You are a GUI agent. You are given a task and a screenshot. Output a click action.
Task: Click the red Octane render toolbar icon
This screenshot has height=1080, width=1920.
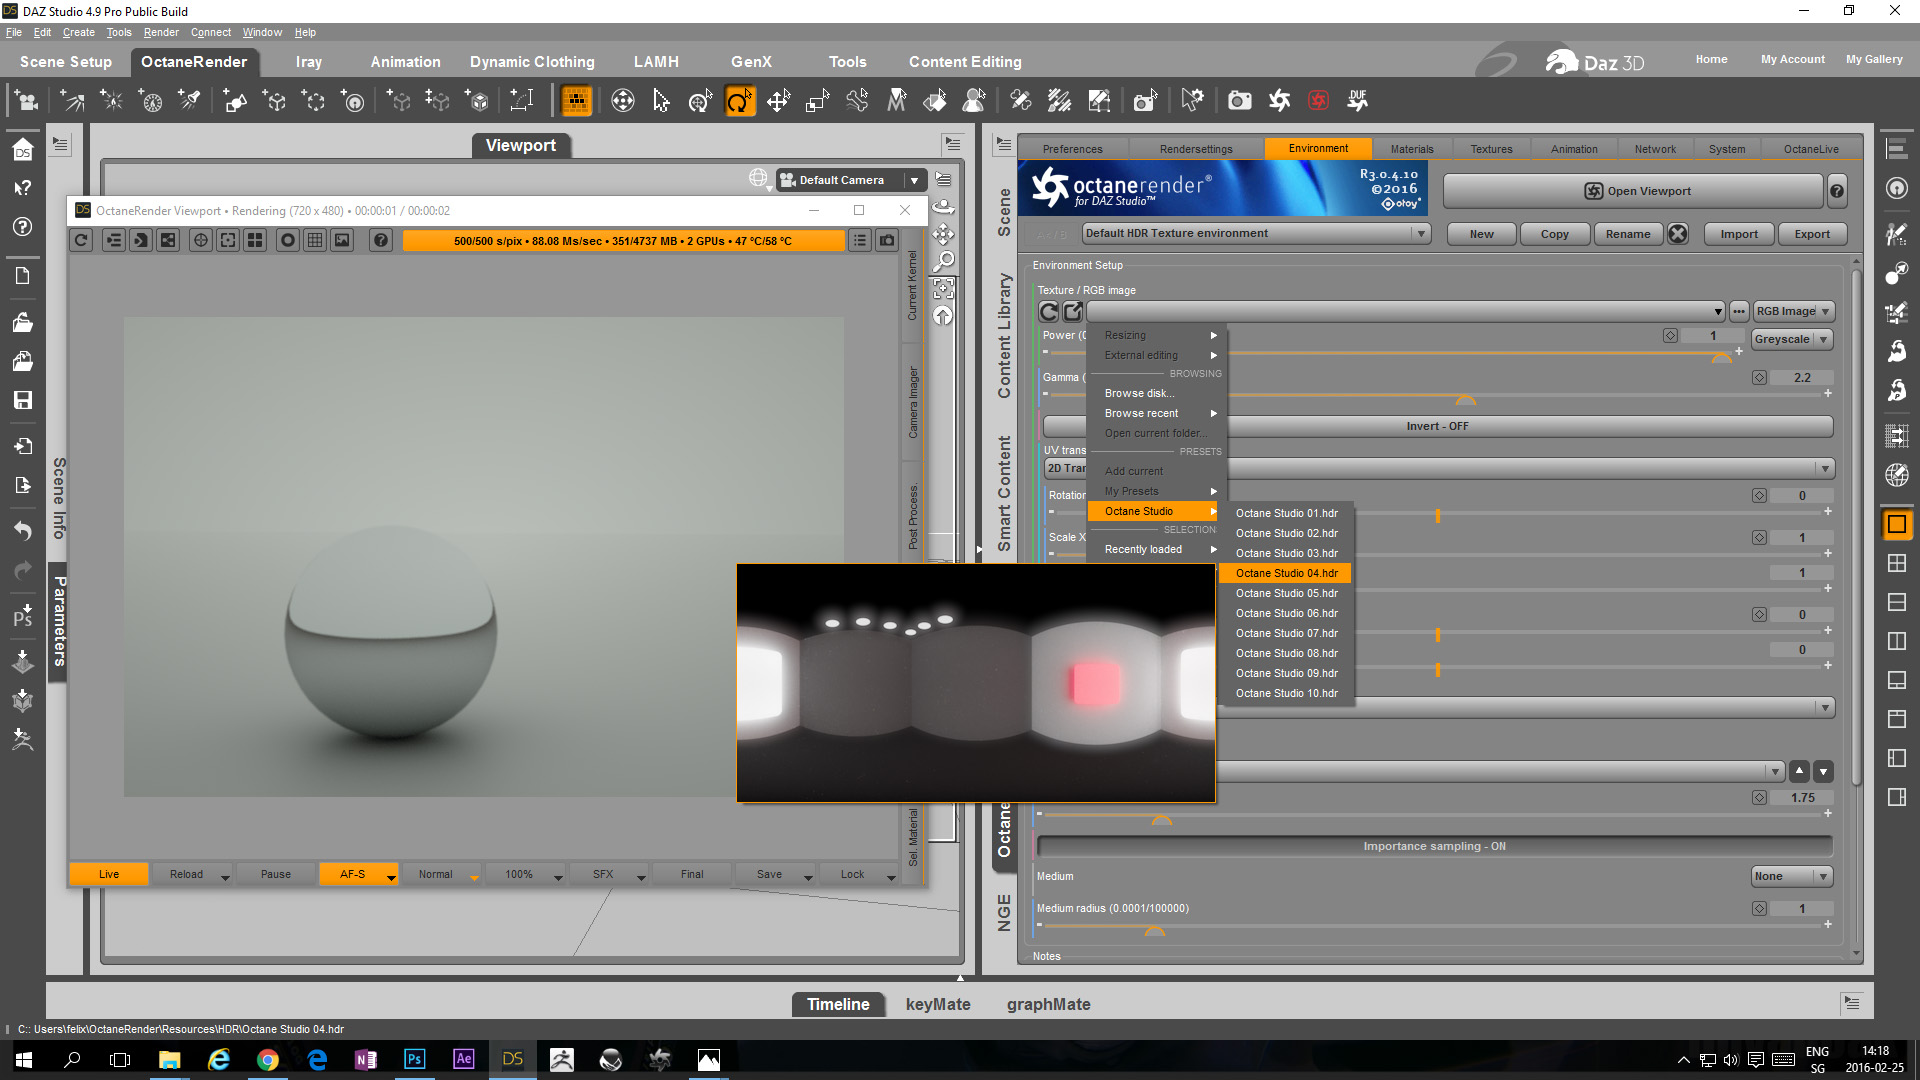tap(1319, 100)
